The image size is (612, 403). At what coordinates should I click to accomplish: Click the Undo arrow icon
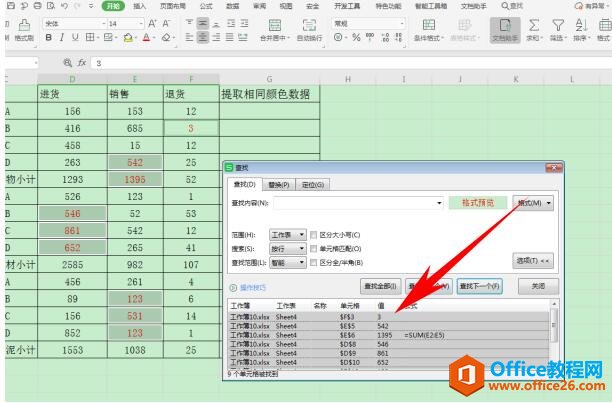(64, 6)
